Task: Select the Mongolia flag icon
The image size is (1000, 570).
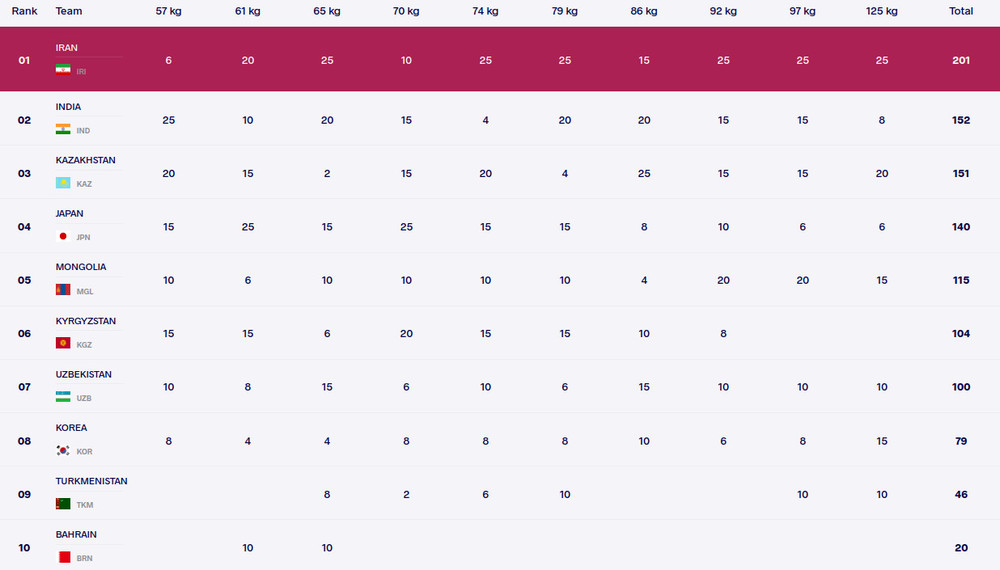Action: click(63, 290)
